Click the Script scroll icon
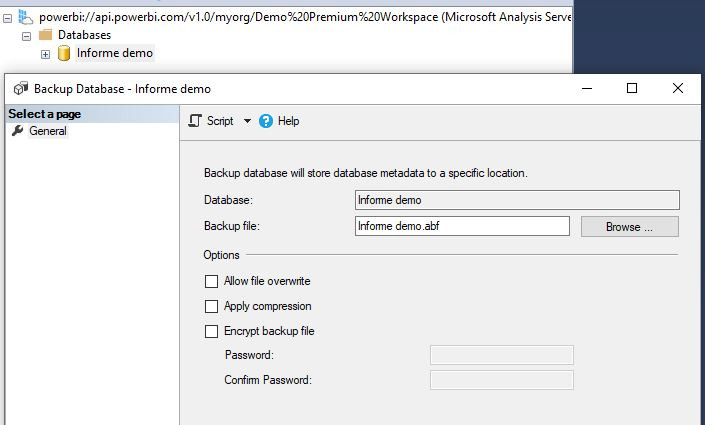 [195, 121]
